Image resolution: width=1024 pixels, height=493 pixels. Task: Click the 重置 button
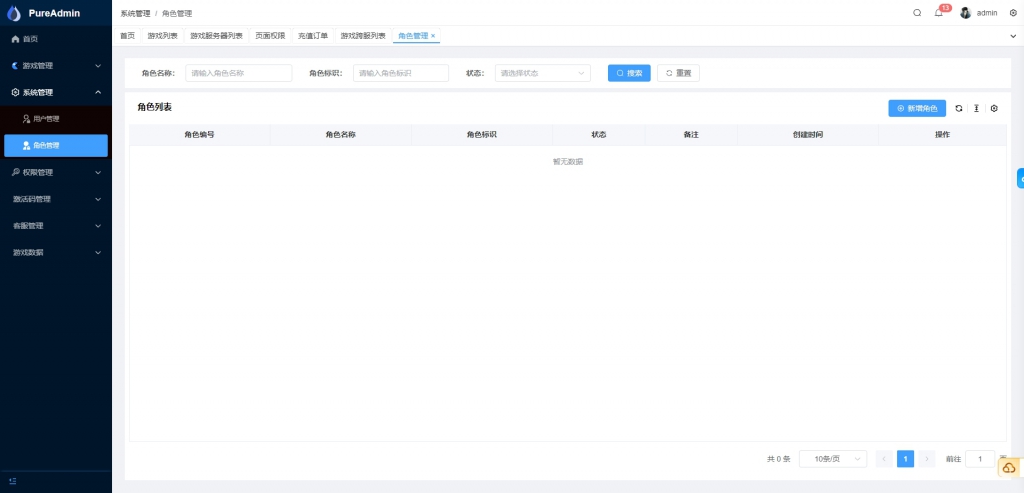679,73
